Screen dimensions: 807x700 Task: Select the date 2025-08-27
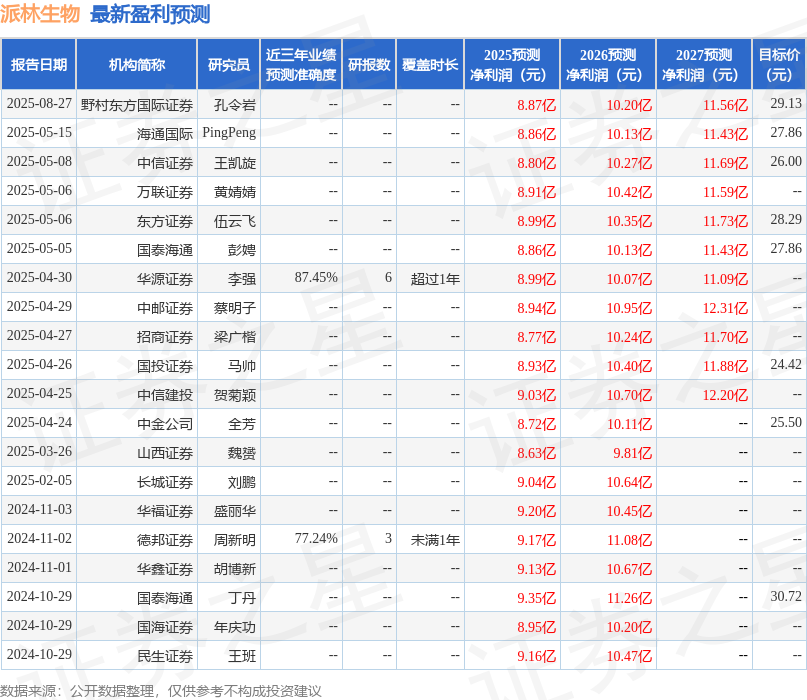(39, 103)
